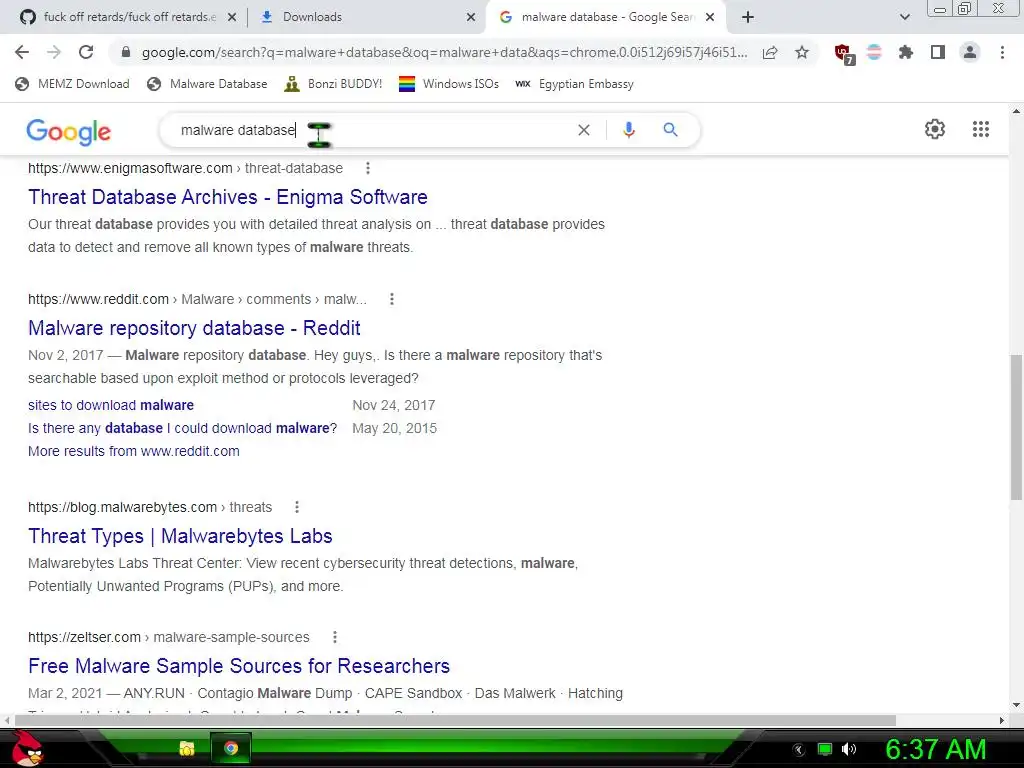Open Threat Database Archives - Enigma Software
This screenshot has width=1024, height=768.
(x=228, y=197)
